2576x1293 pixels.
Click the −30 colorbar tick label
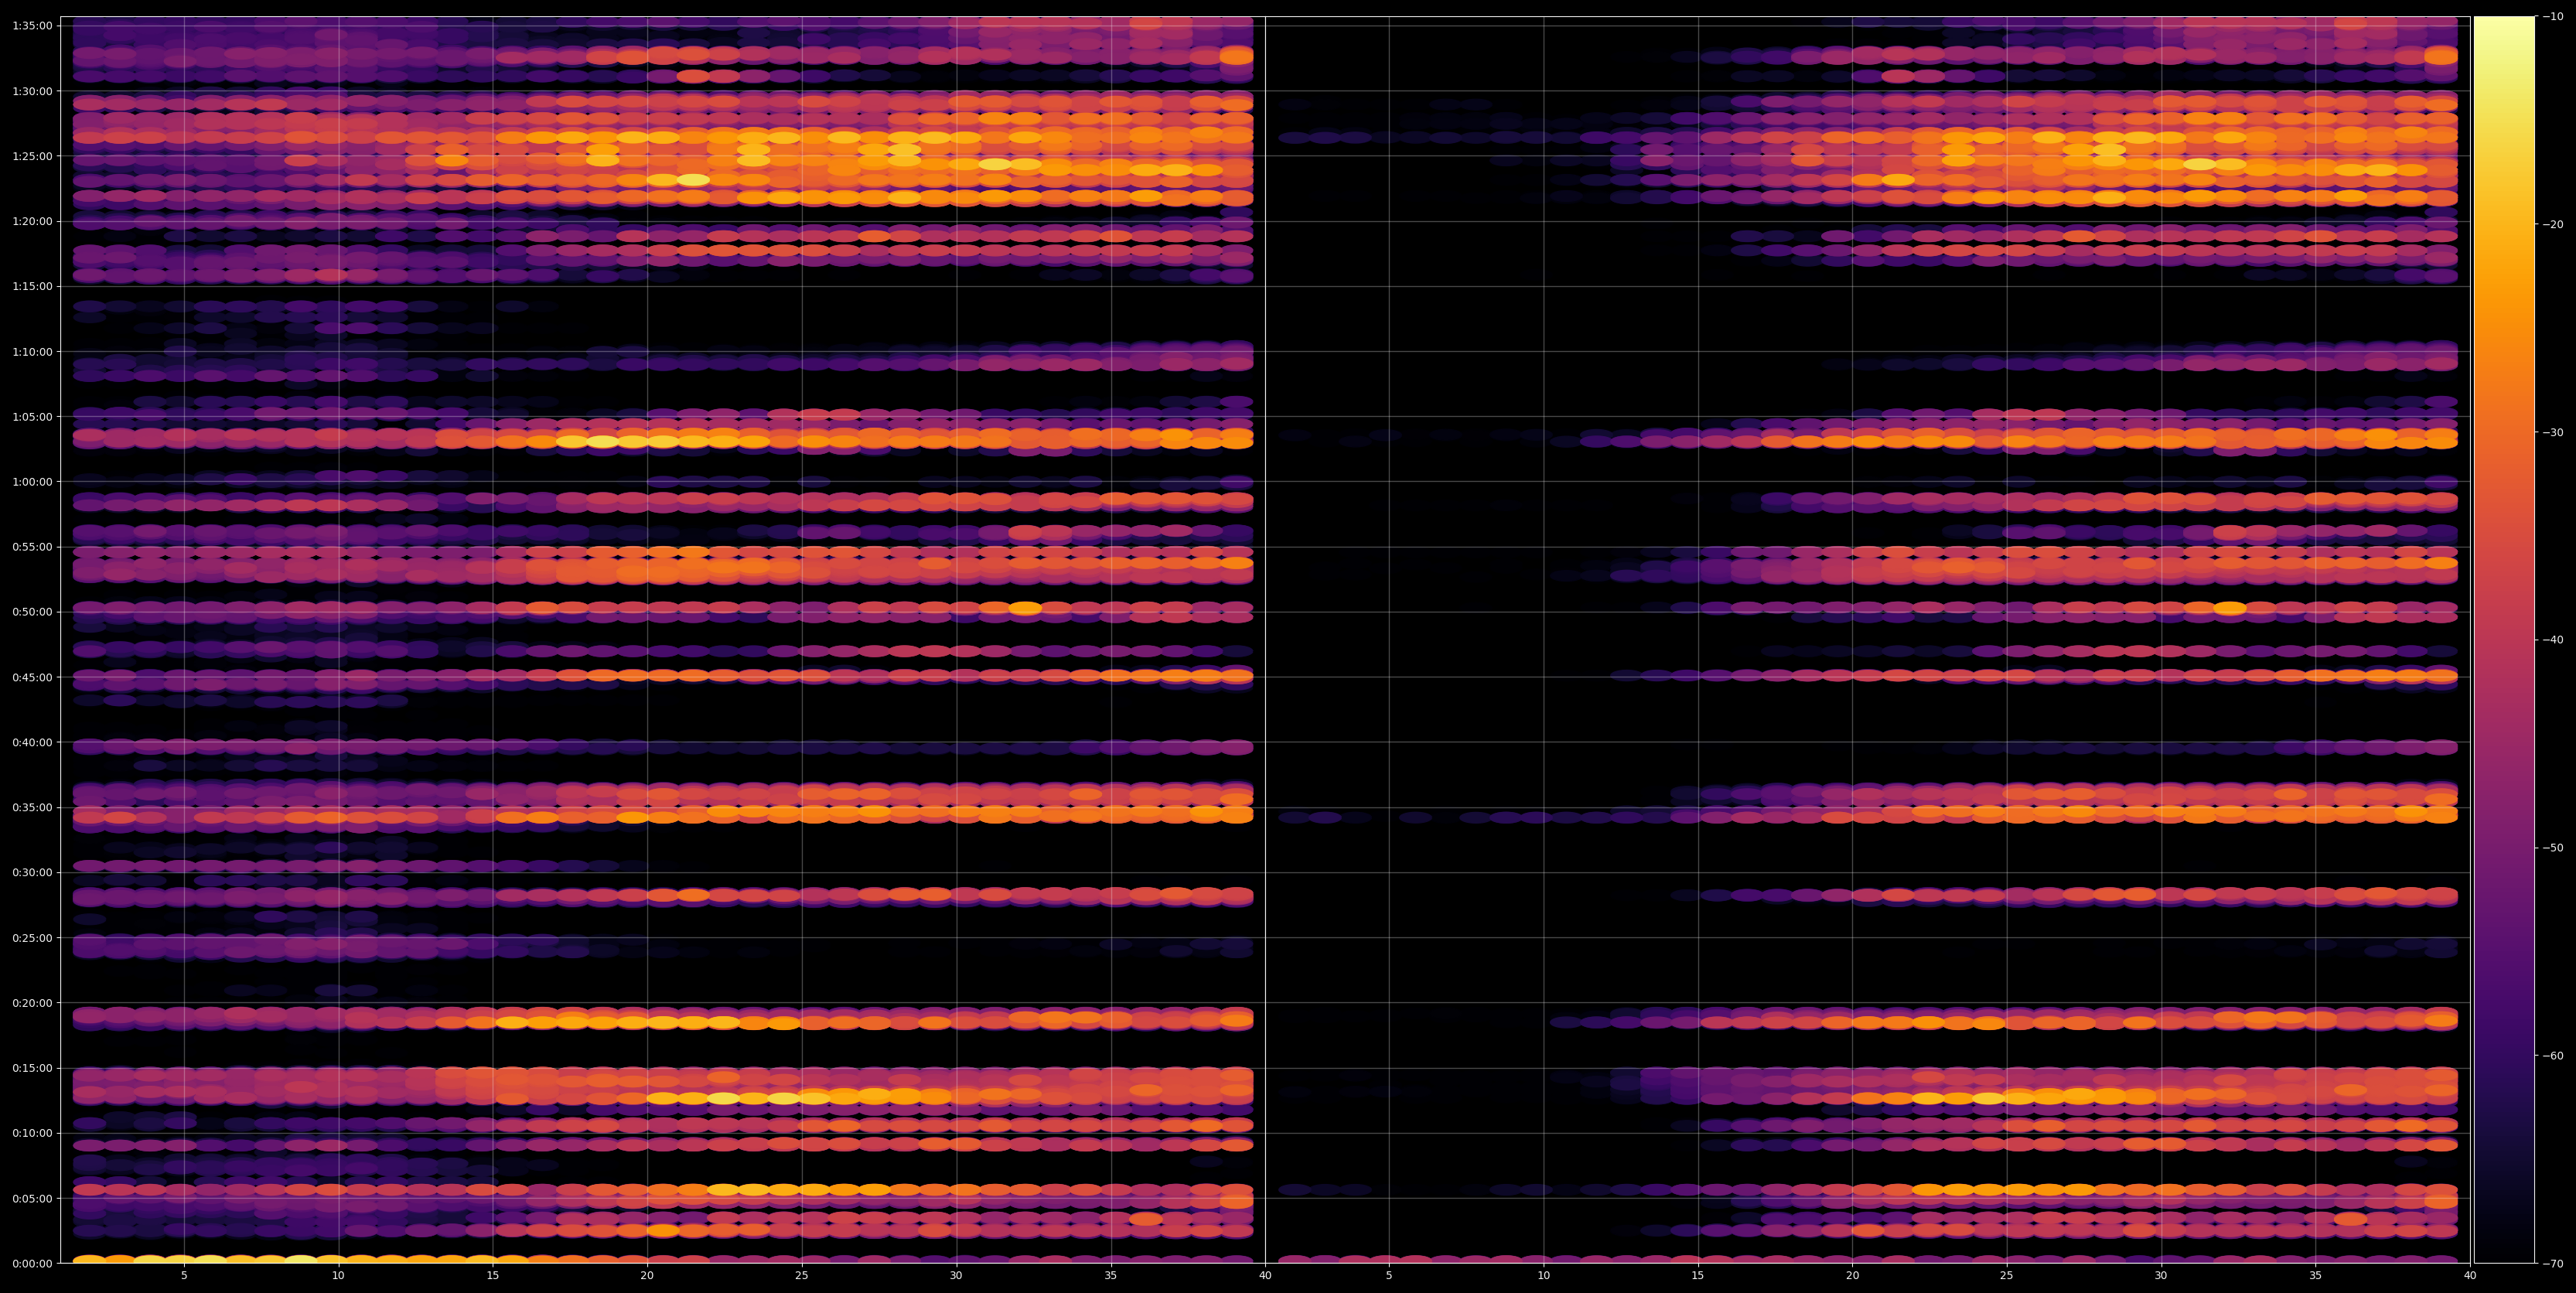(2553, 433)
